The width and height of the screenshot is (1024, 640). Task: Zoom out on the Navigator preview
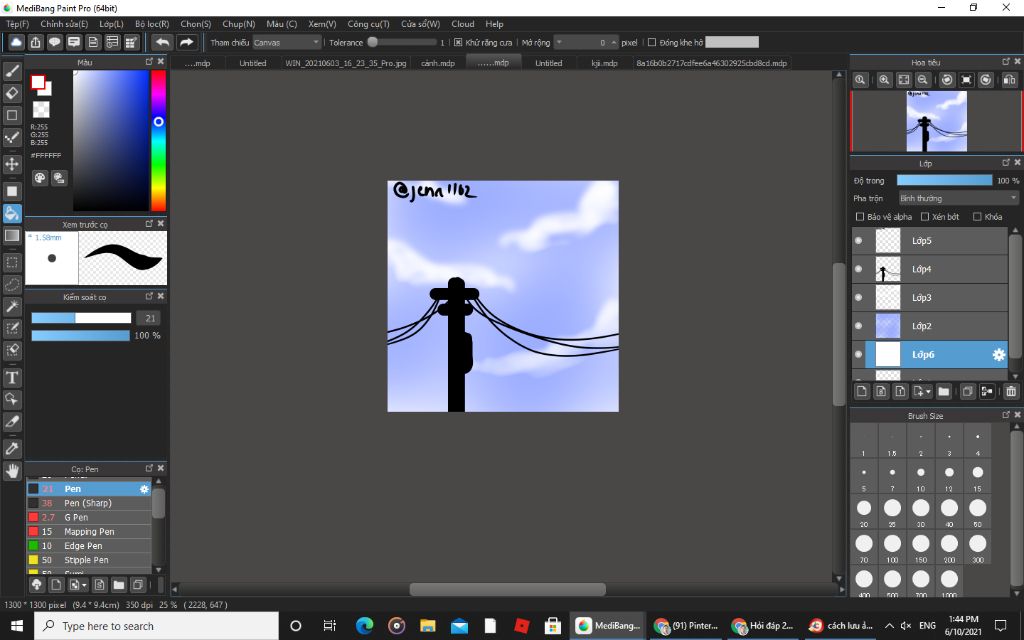pos(923,80)
